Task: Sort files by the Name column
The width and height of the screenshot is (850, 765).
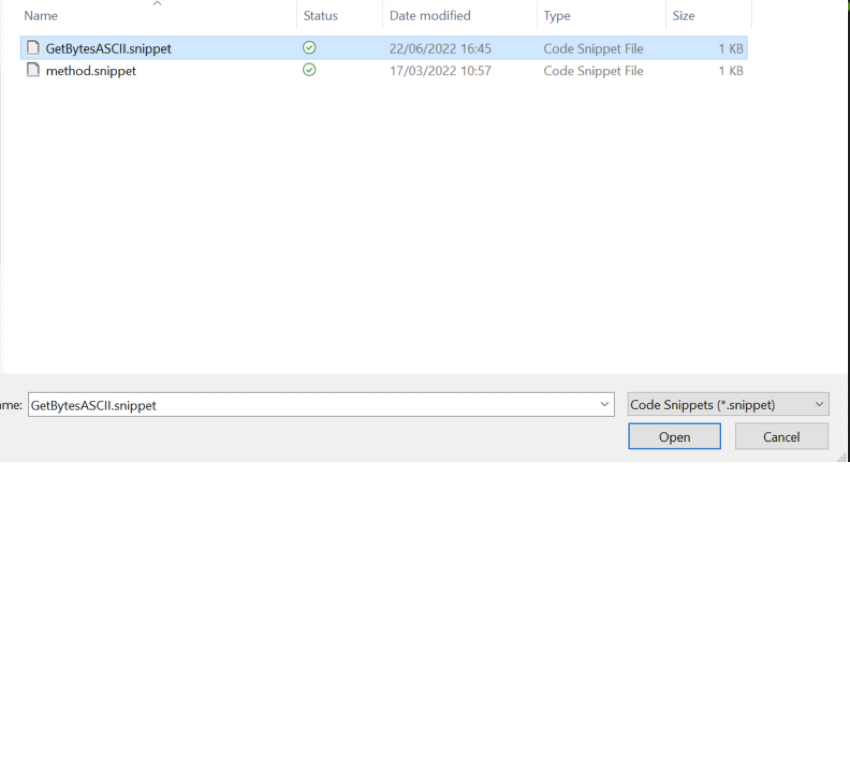Action: pos(41,16)
